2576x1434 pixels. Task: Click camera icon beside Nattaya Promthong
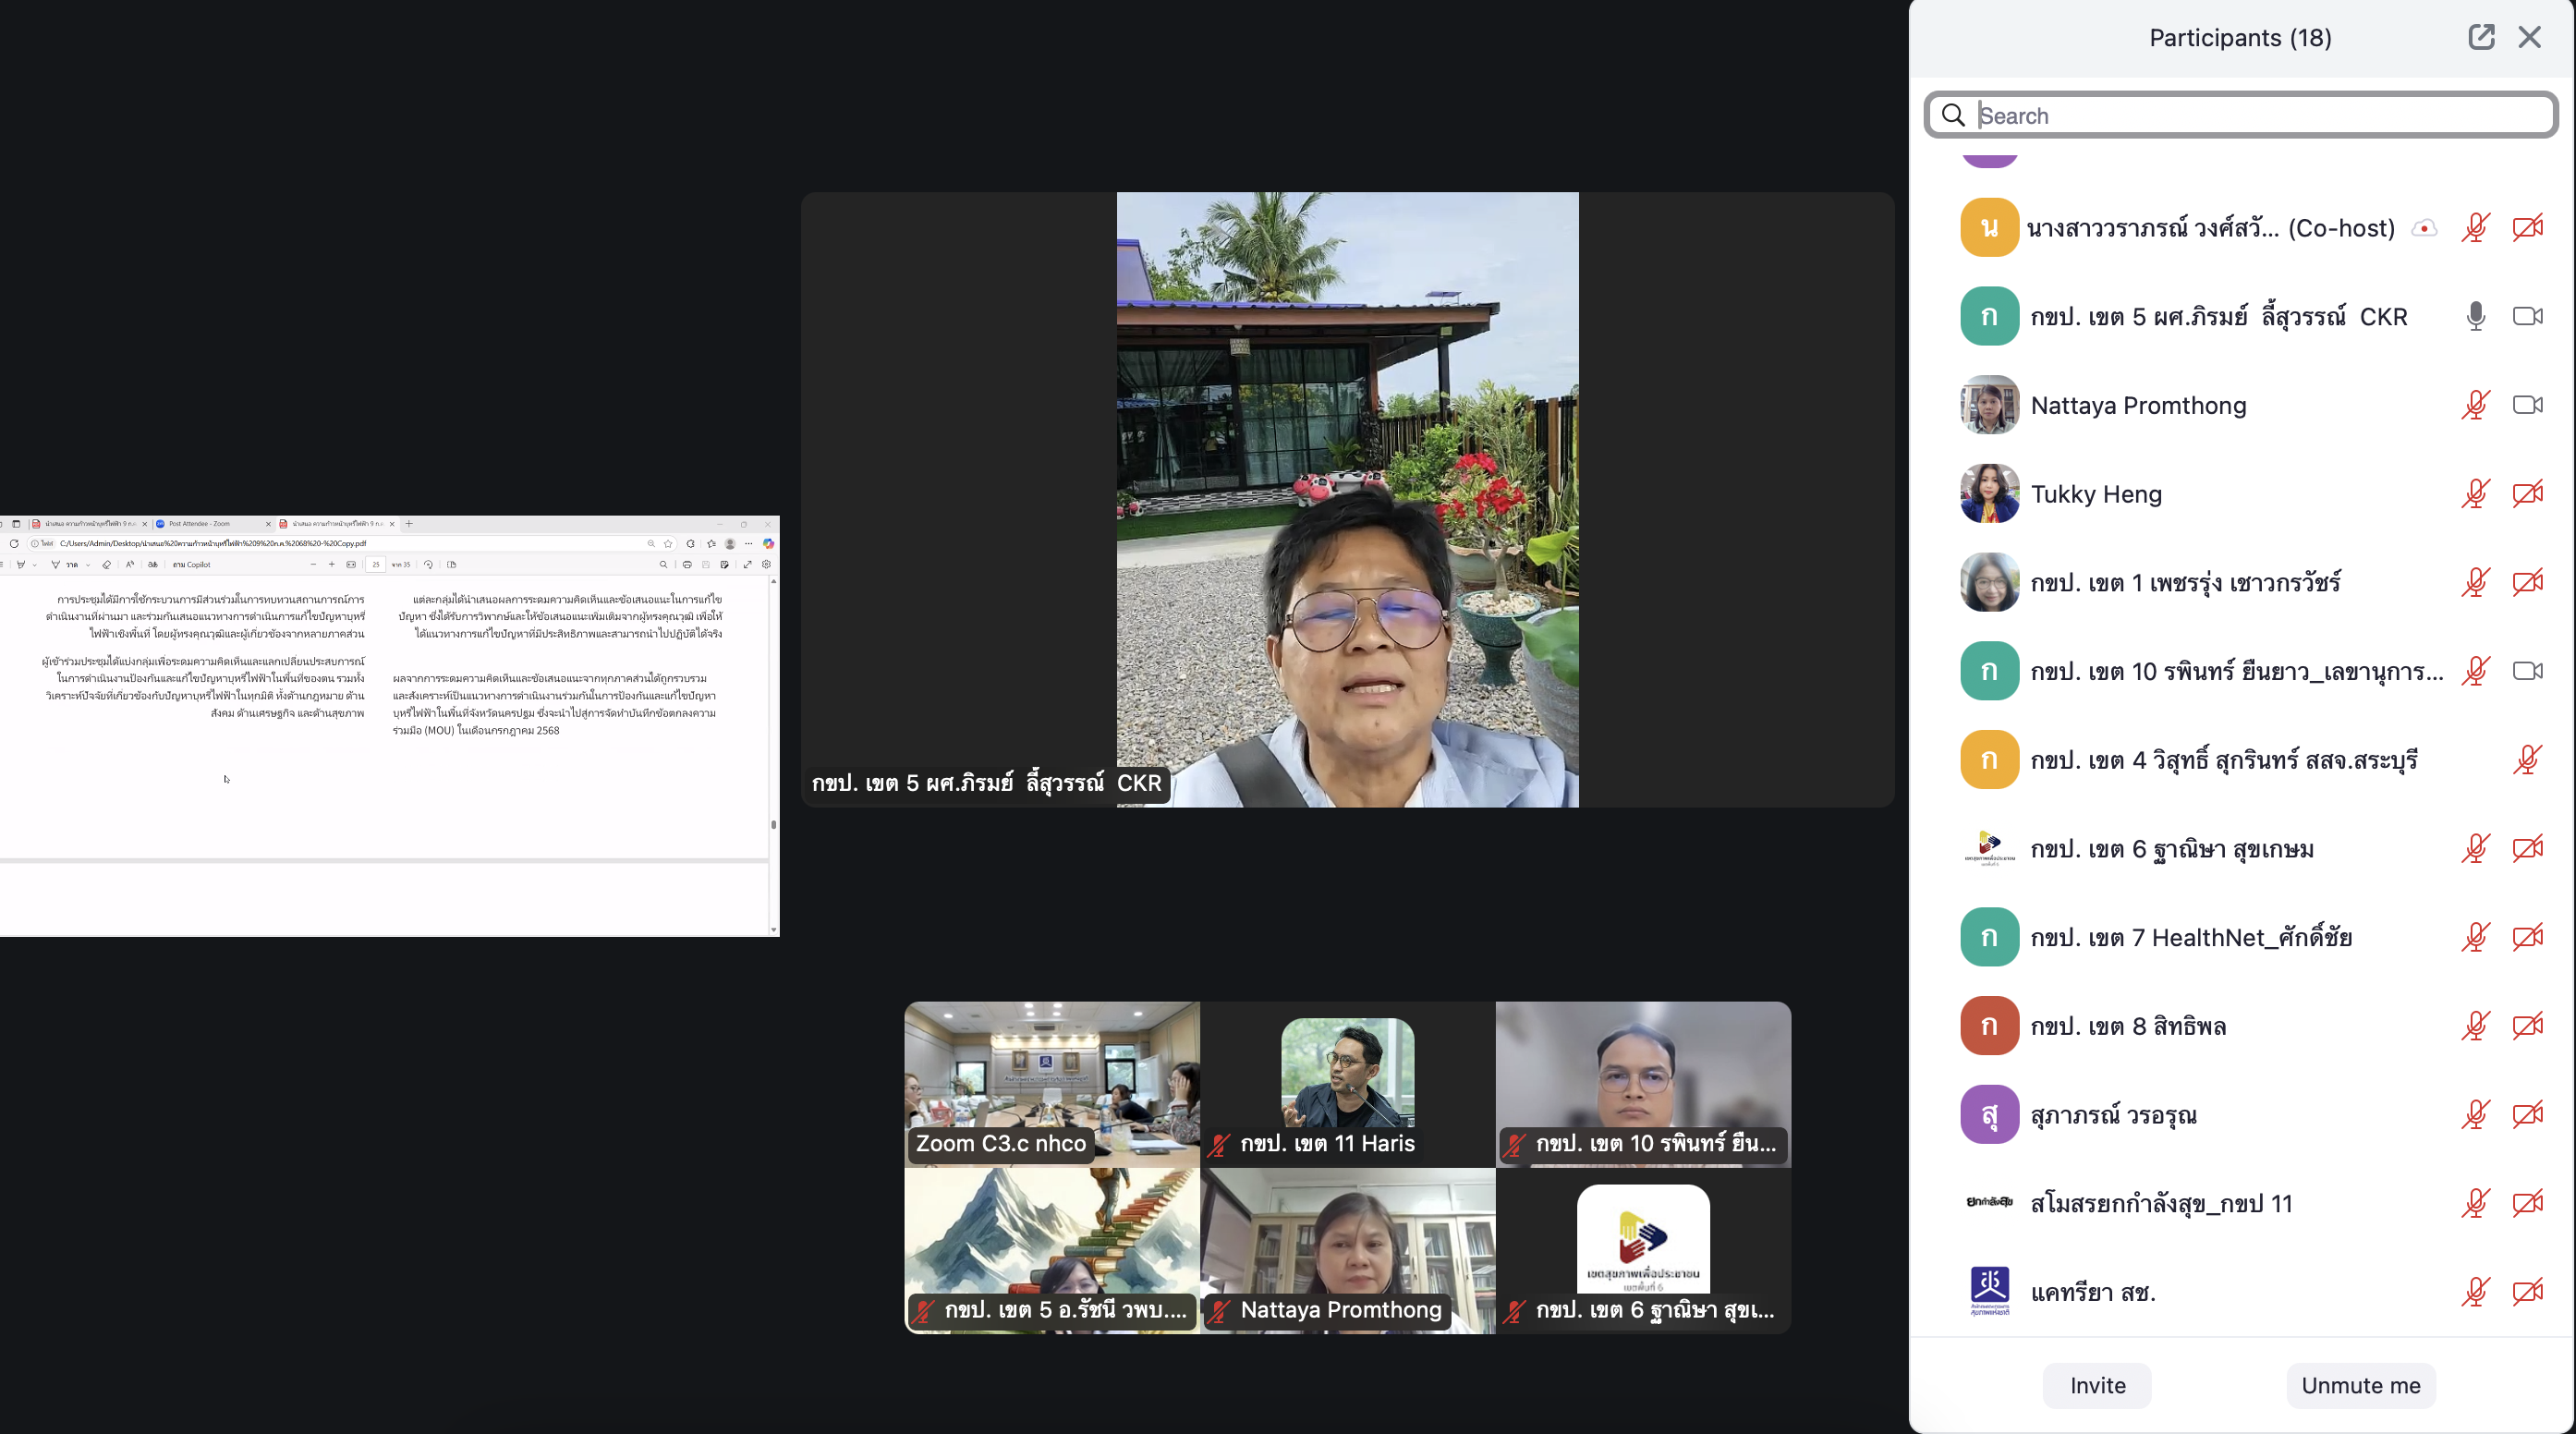[x=2527, y=405]
